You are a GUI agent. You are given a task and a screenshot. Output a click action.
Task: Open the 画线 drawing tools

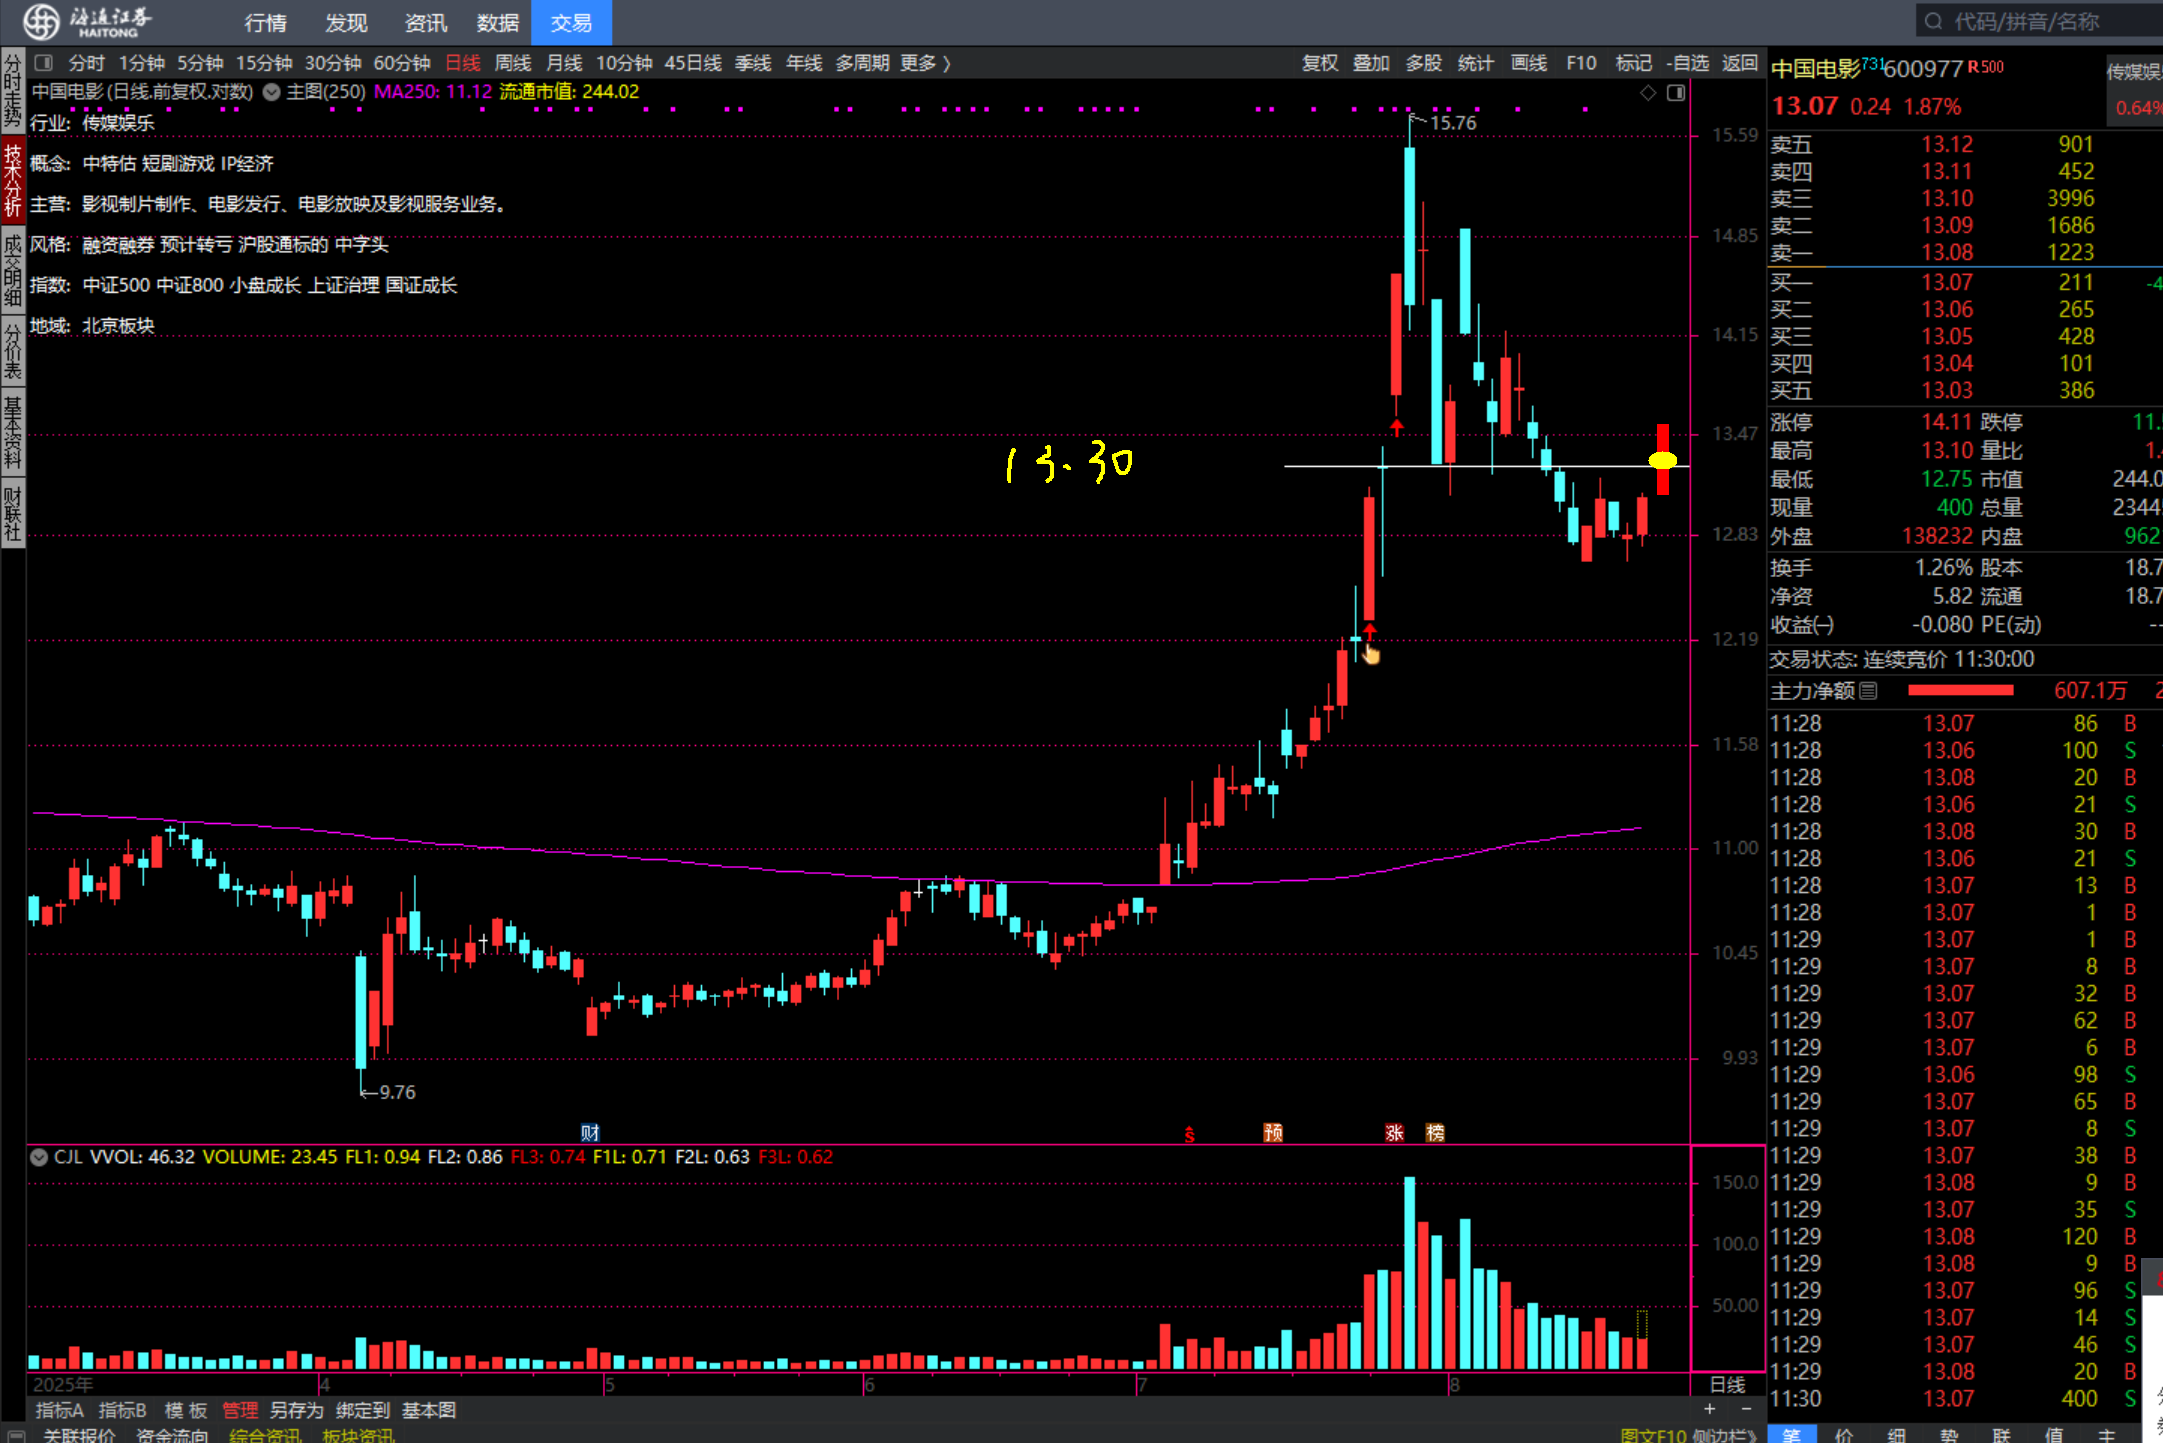pos(1529,63)
